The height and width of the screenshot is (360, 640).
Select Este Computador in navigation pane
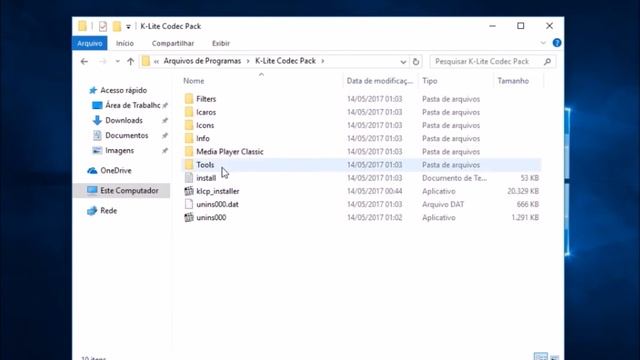[x=122, y=191]
